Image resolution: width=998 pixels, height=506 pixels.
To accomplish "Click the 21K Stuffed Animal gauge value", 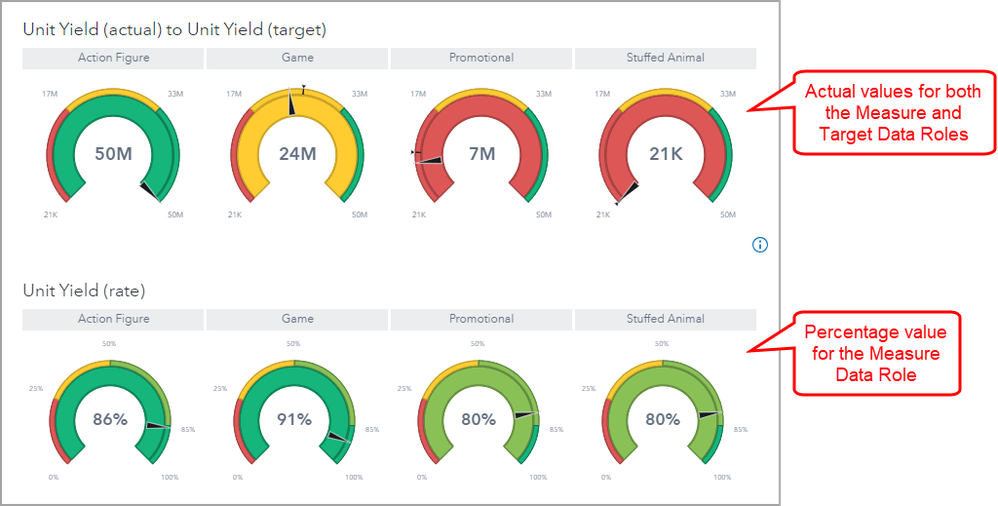I will coord(666,154).
